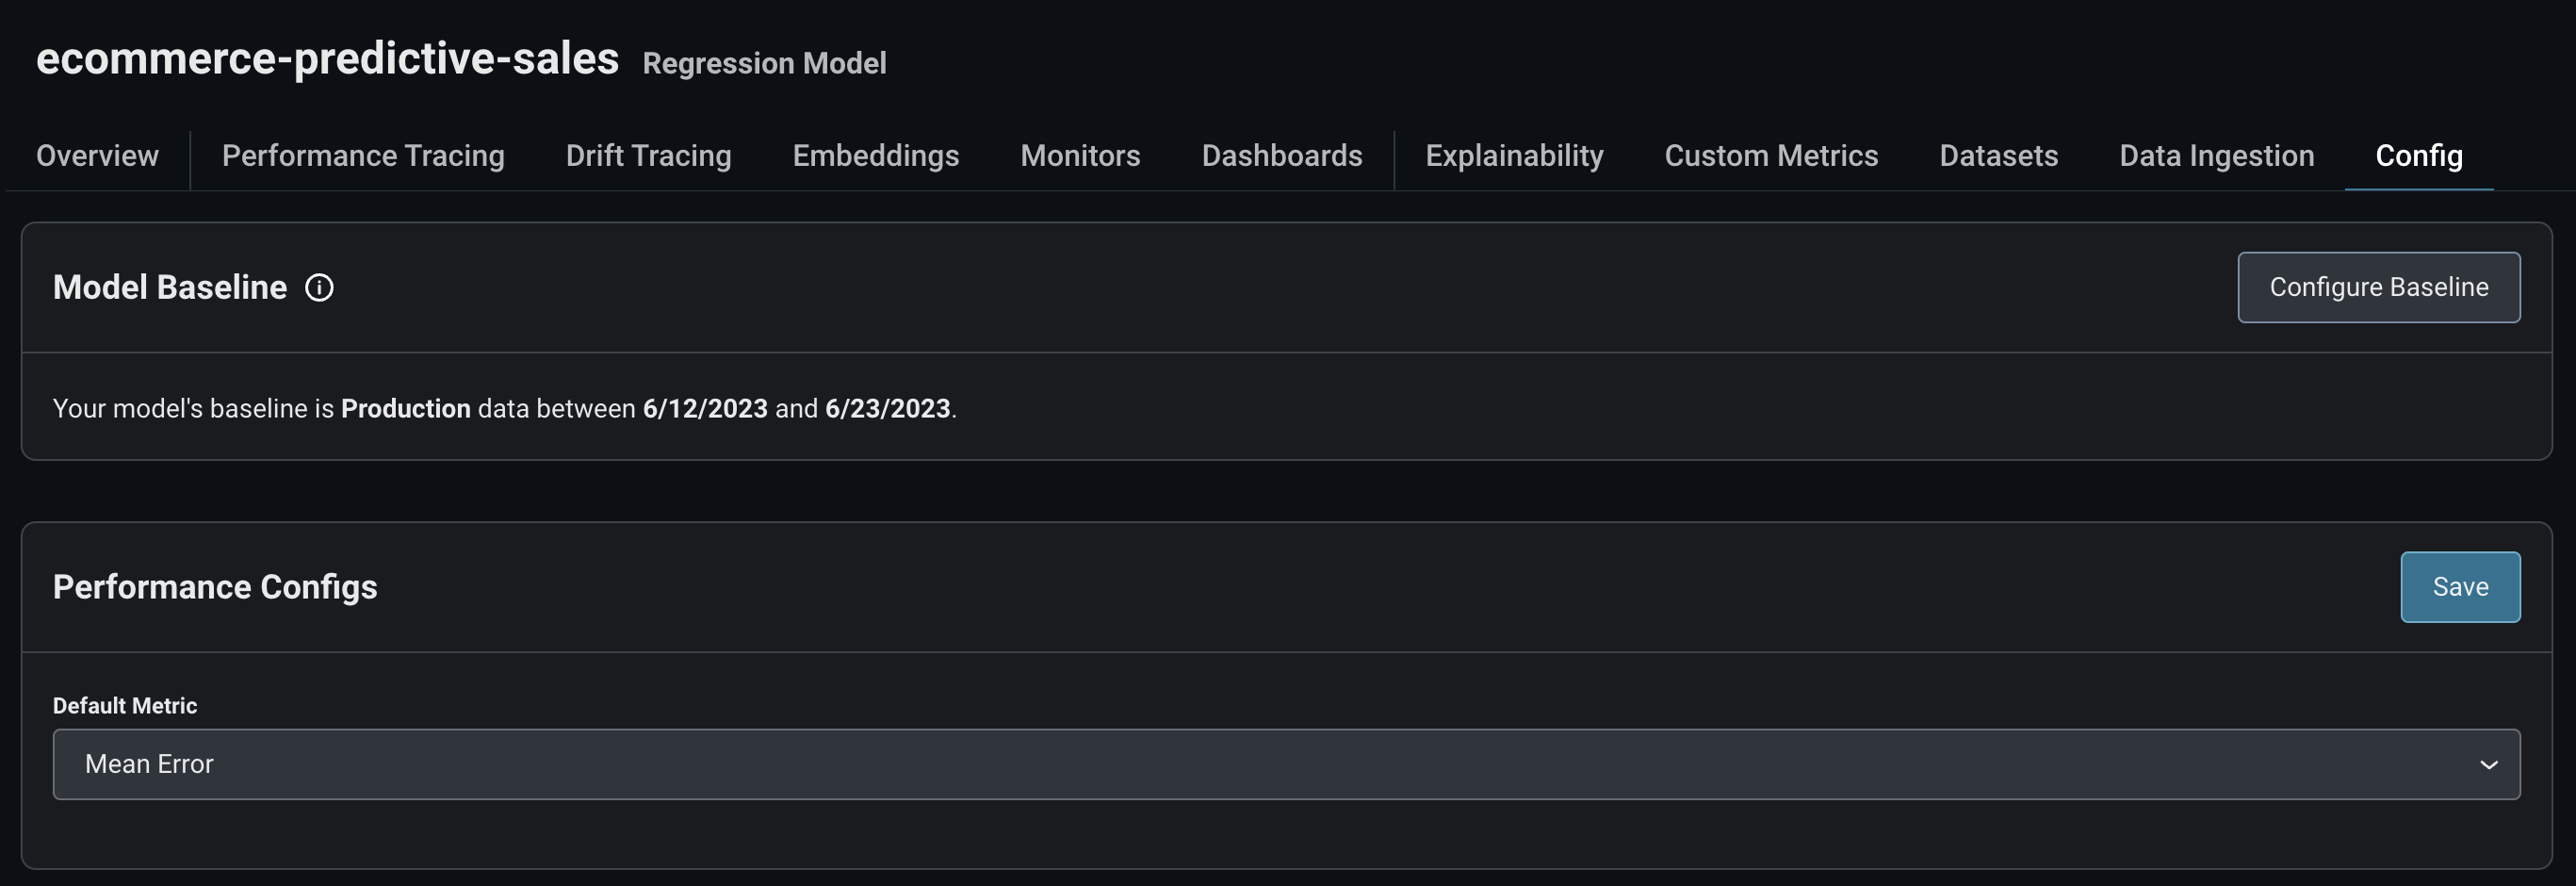Switch to the Drift Tracing tab

tap(648, 156)
